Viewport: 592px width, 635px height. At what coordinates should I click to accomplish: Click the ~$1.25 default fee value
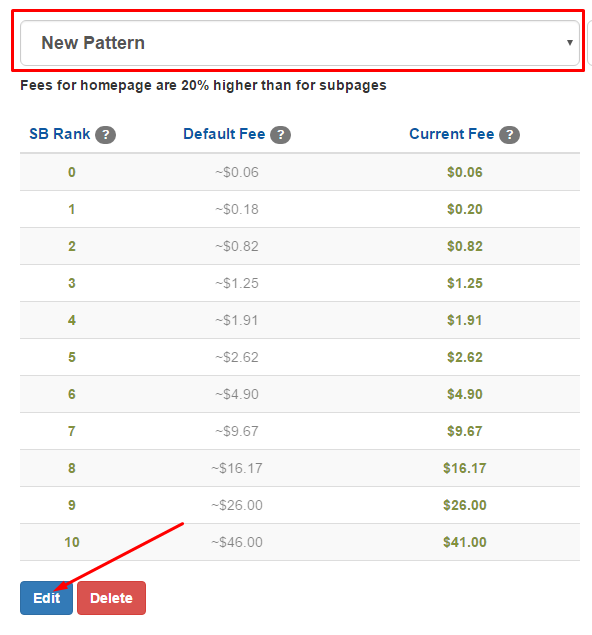pyautogui.click(x=237, y=283)
